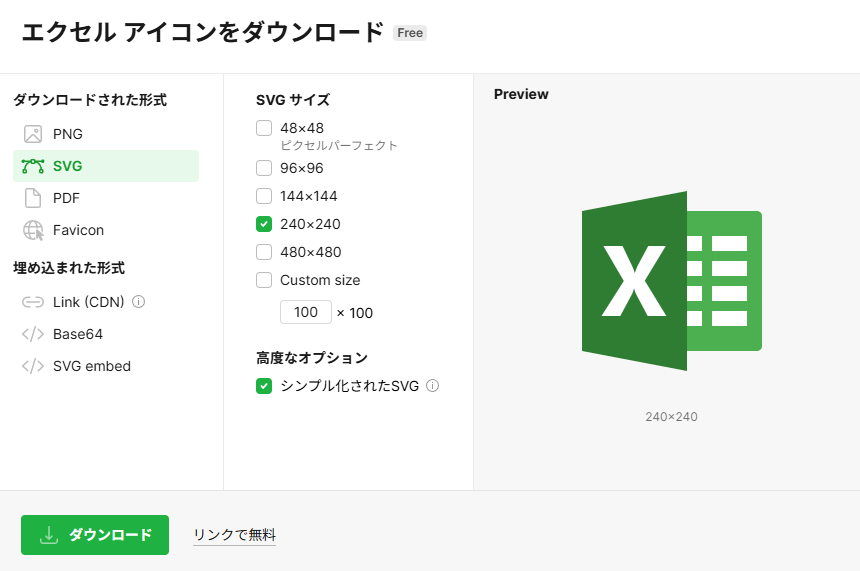
Task: Enable the 48×48 size checkbox
Action: click(x=264, y=128)
